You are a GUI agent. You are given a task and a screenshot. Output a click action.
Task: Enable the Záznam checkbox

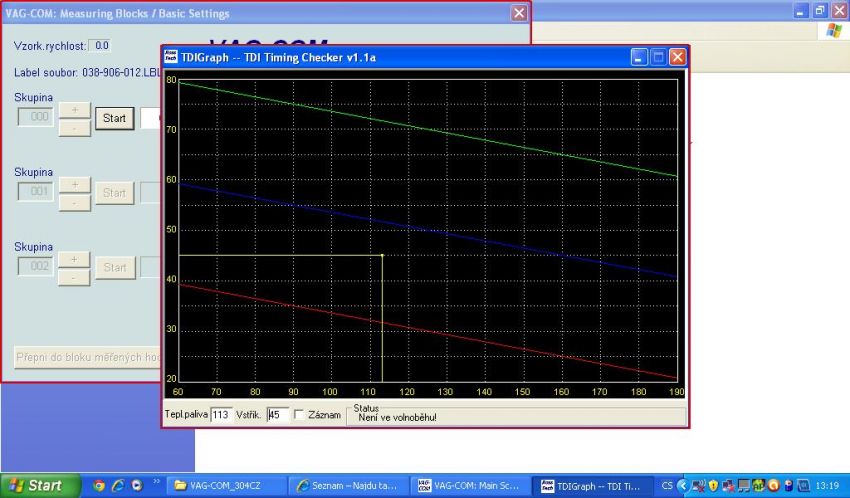click(299, 414)
